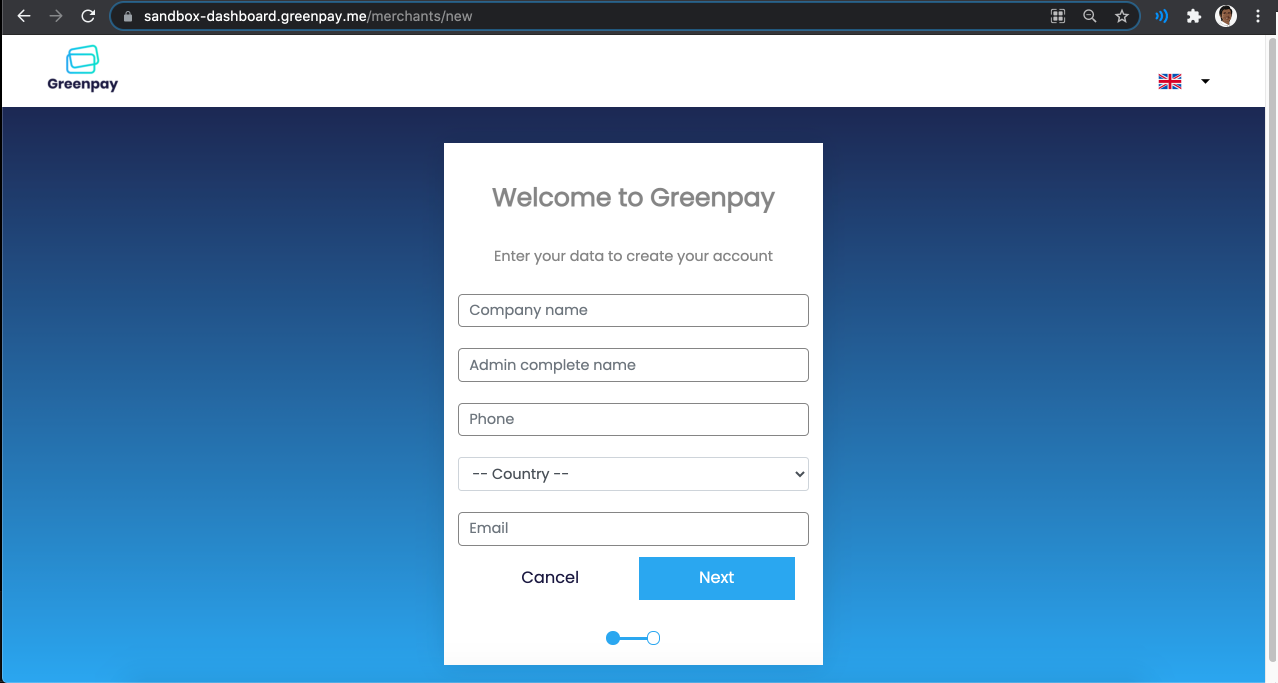Click the UK flag language icon
1278x683 pixels.
tap(1170, 82)
